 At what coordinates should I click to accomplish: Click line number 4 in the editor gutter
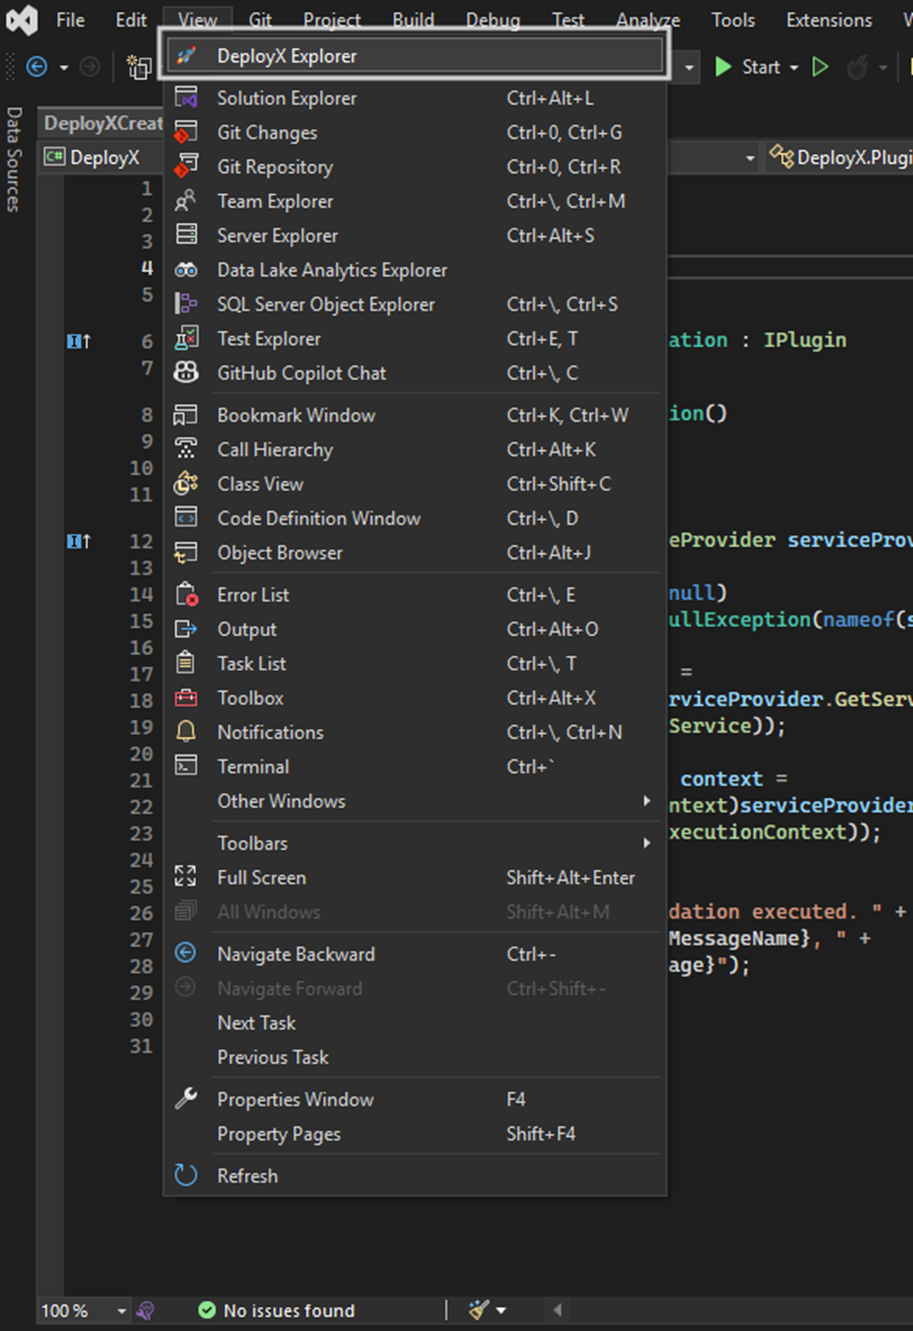tap(147, 268)
